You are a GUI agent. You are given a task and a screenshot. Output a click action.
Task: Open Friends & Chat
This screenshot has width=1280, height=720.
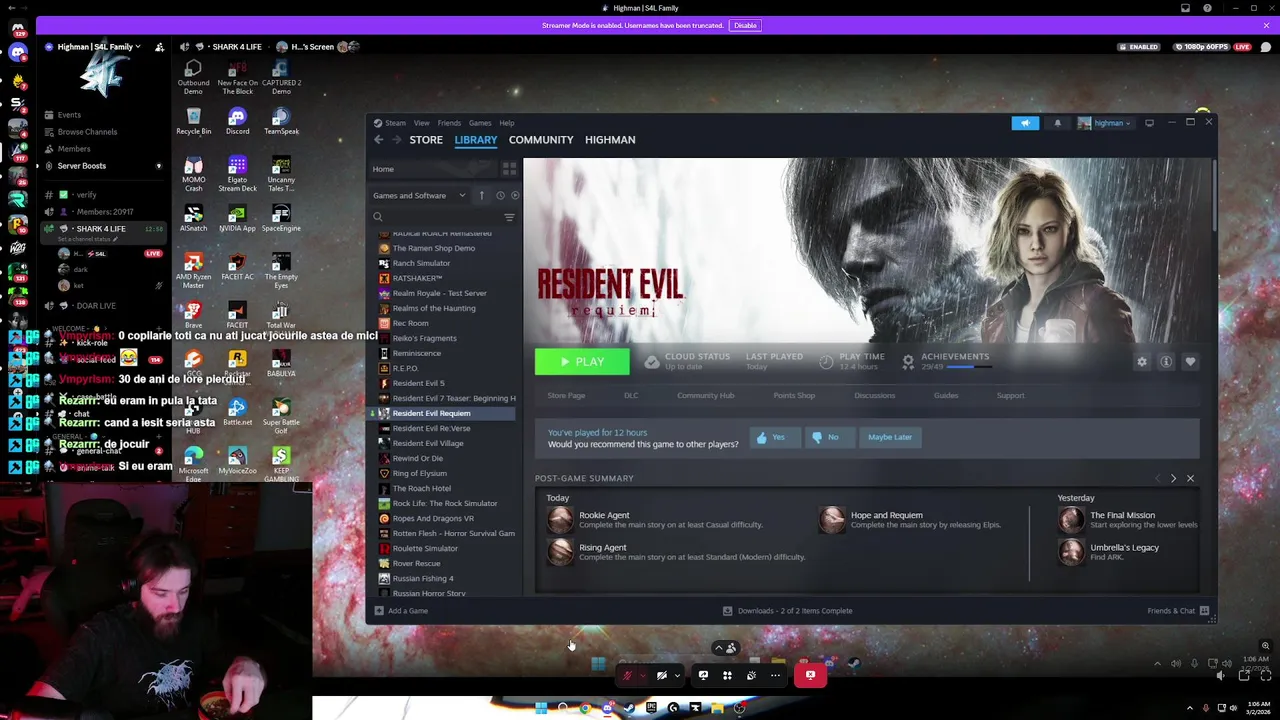click(1178, 611)
